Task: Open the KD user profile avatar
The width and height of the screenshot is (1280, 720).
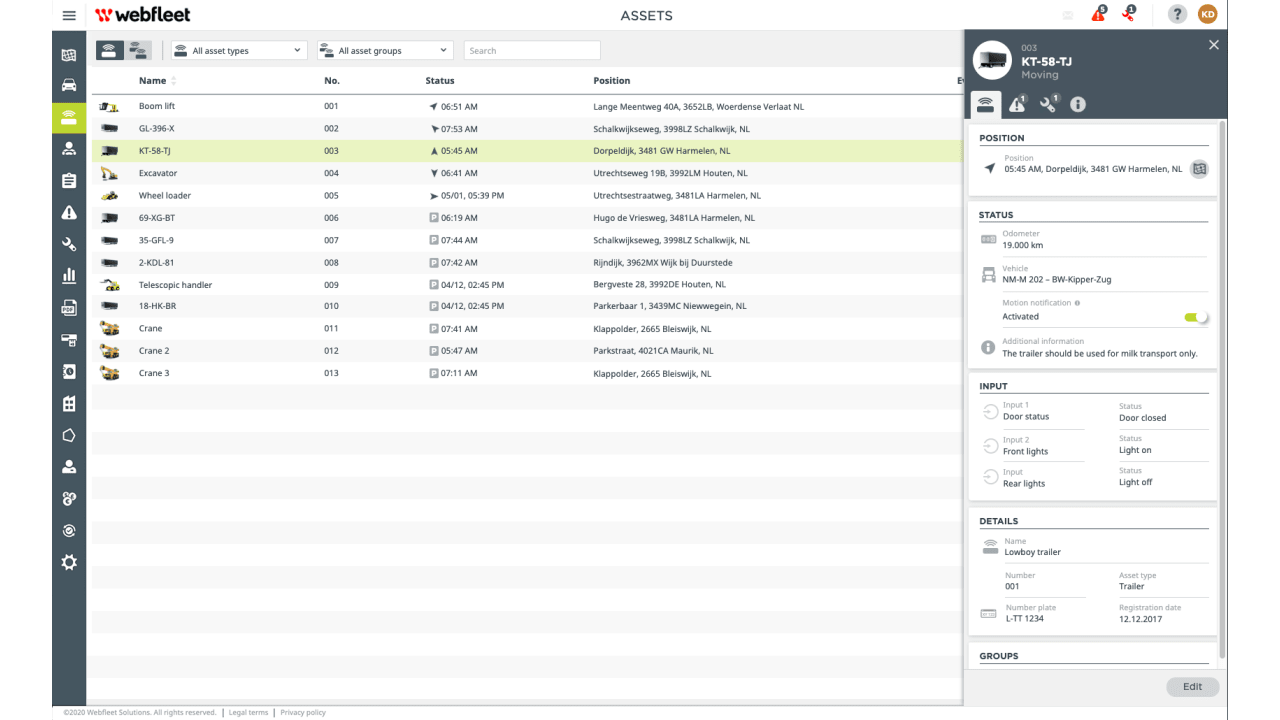Action: [x=1208, y=14]
